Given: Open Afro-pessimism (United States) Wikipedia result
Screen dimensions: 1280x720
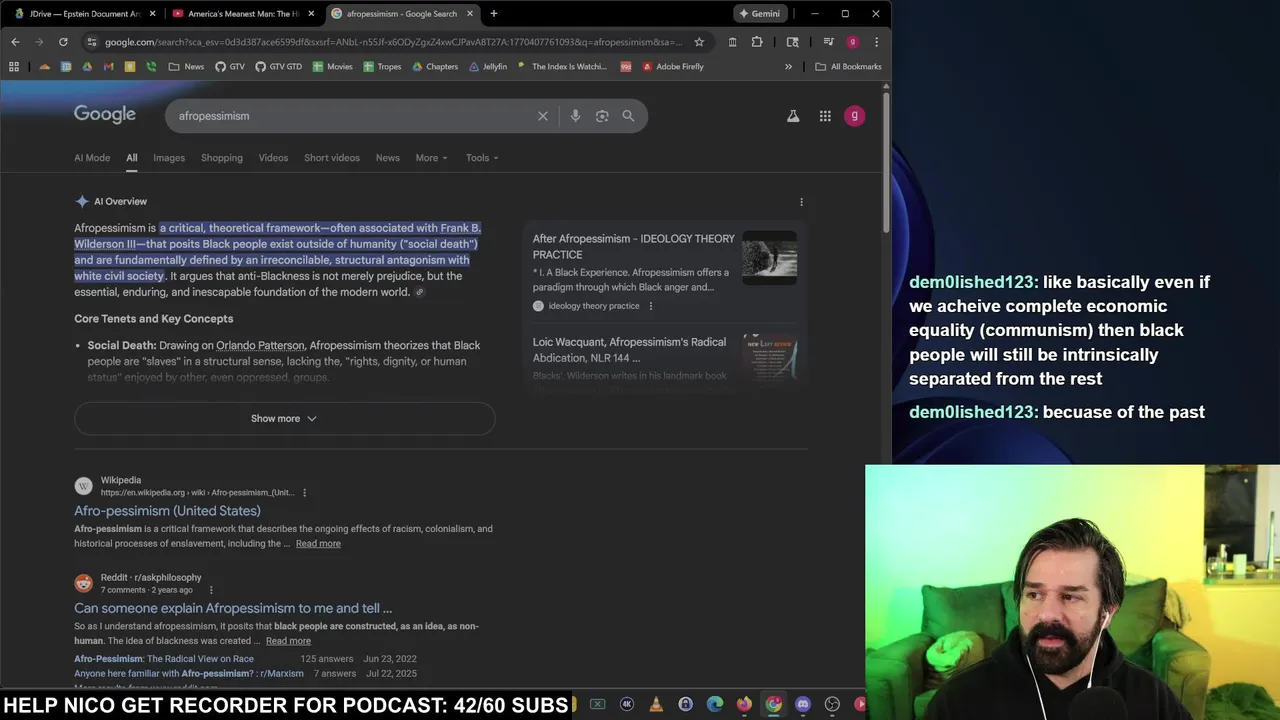Looking at the screenshot, I should [x=167, y=511].
